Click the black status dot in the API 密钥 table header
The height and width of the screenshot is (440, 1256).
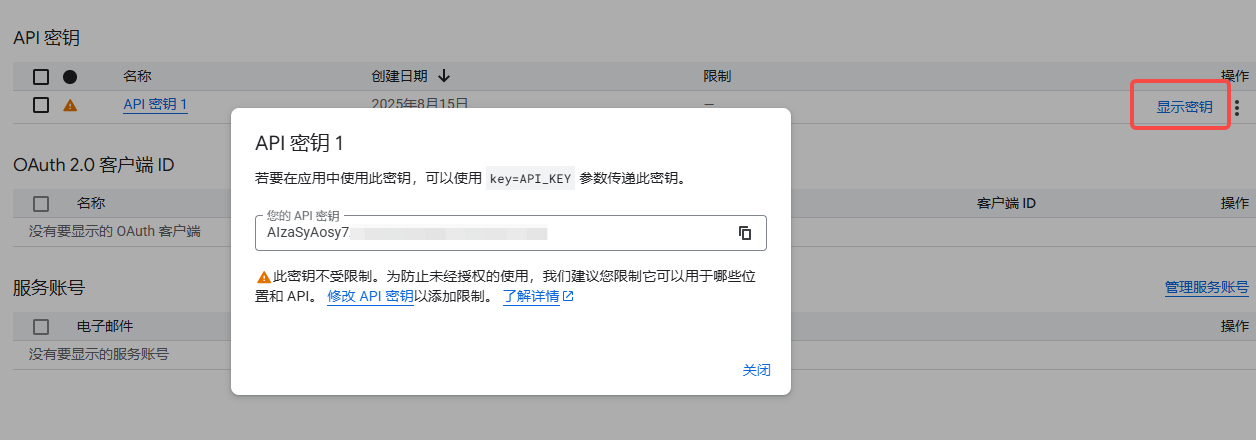(70, 77)
